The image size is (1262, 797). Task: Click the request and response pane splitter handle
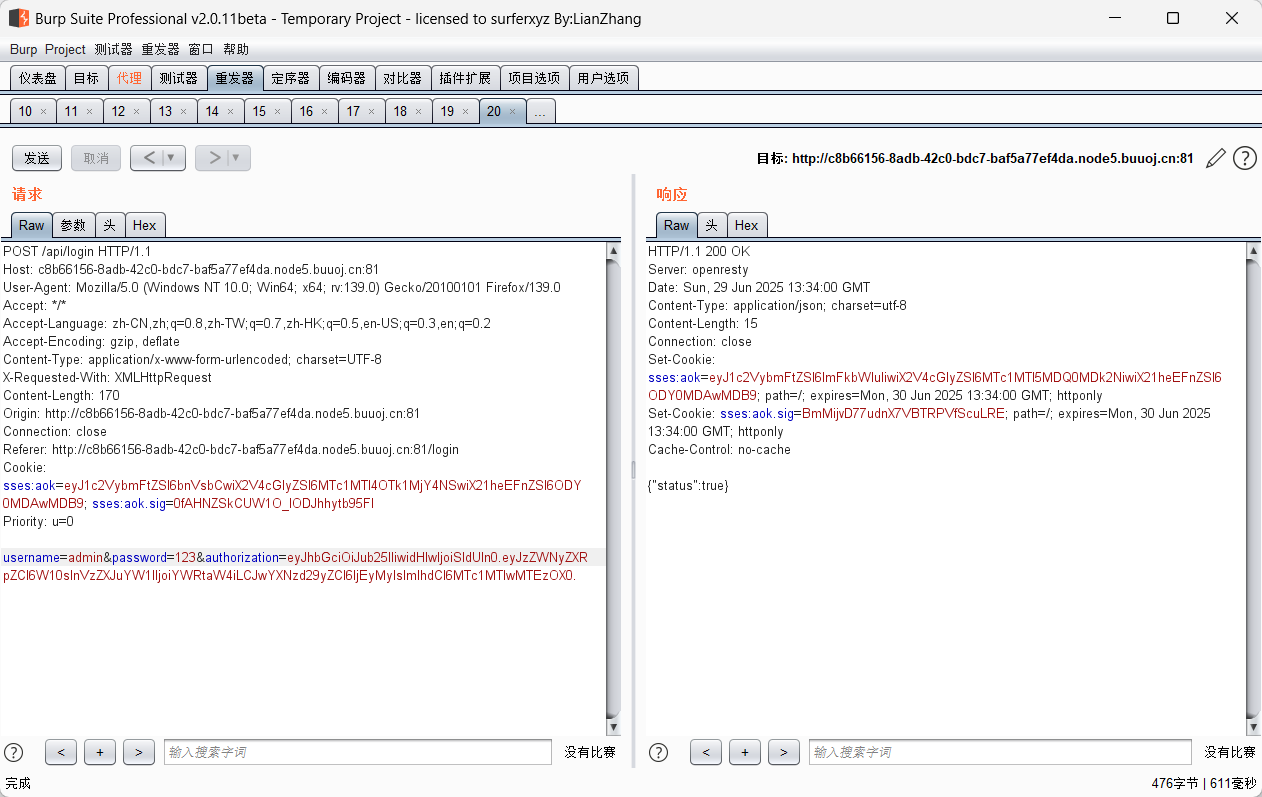632,469
